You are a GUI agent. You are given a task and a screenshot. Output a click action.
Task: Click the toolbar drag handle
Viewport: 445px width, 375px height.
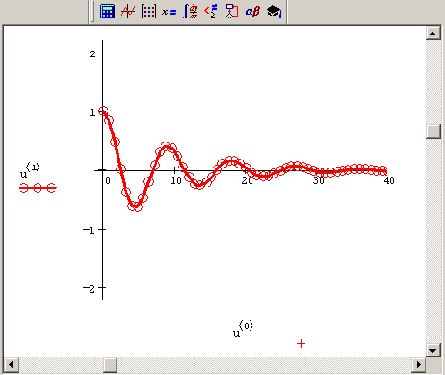pyautogui.click(x=91, y=11)
